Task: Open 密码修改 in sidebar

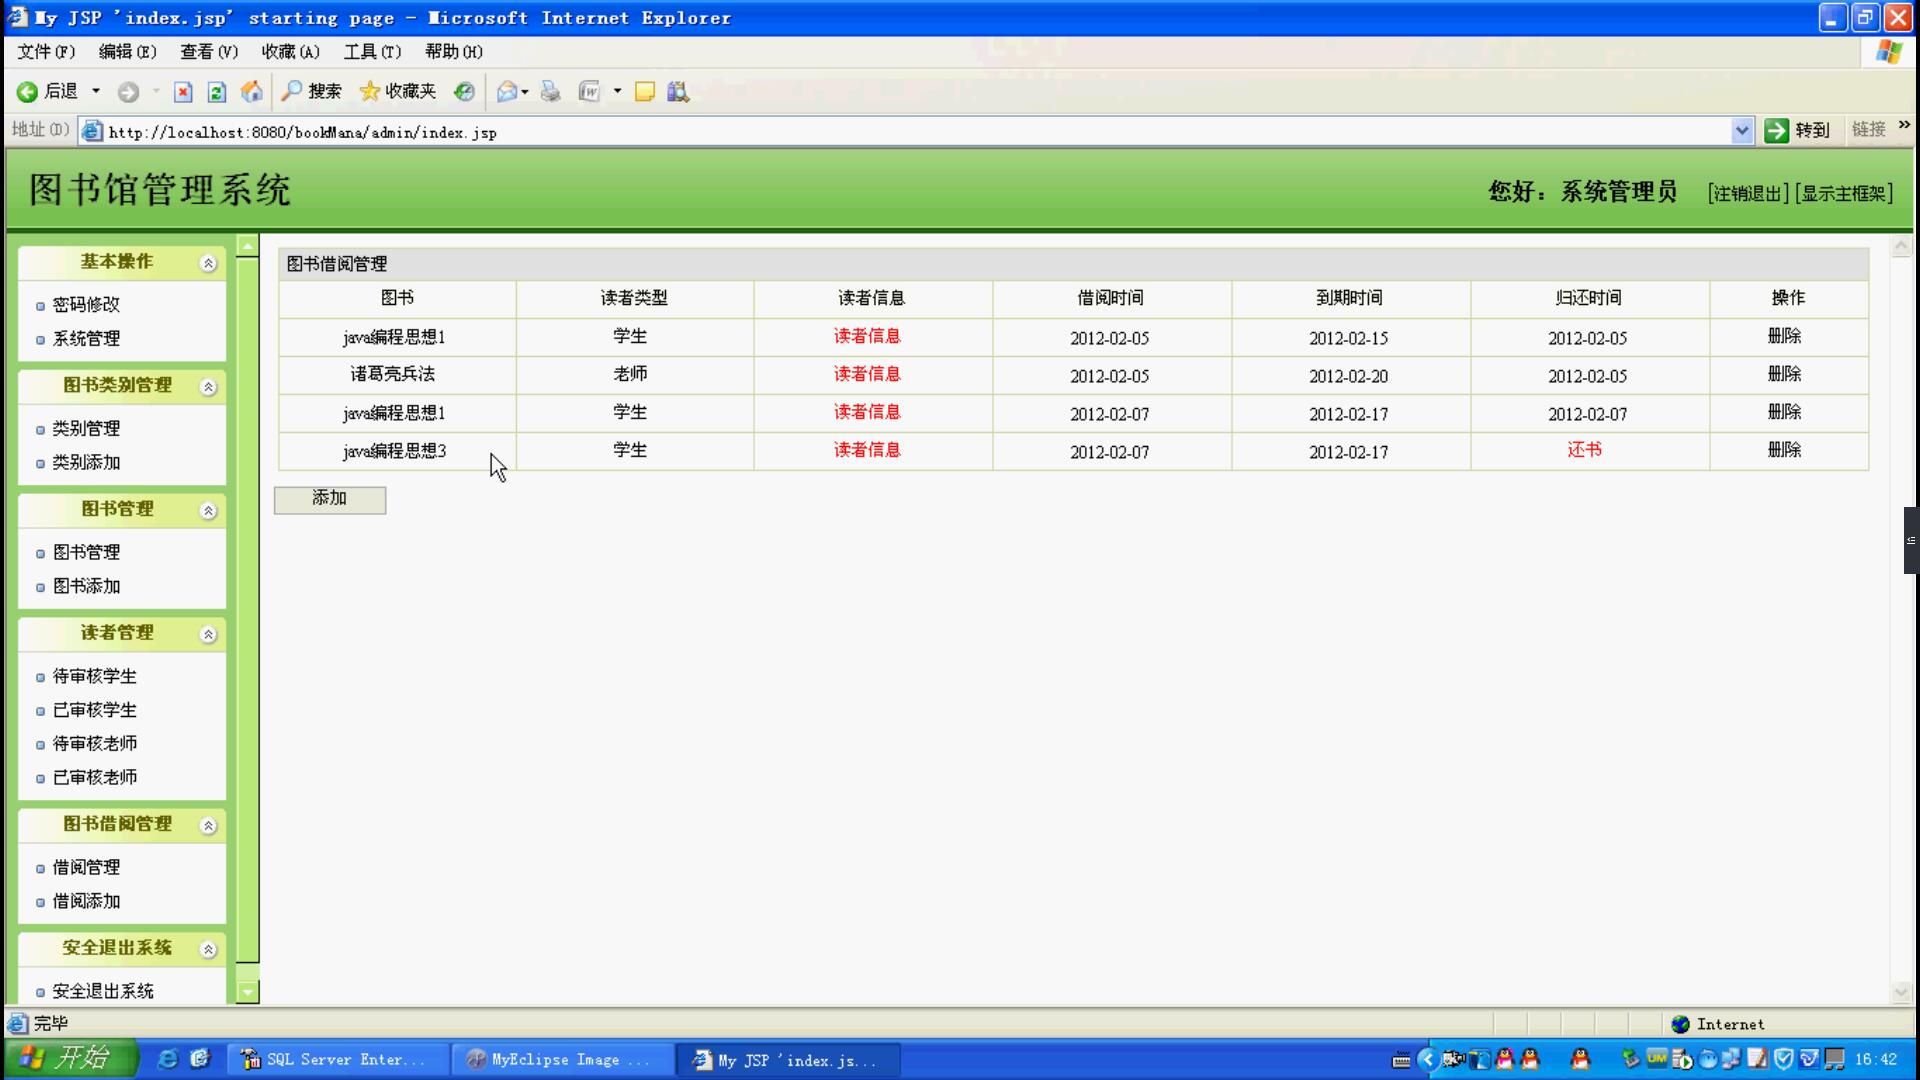Action: (86, 304)
